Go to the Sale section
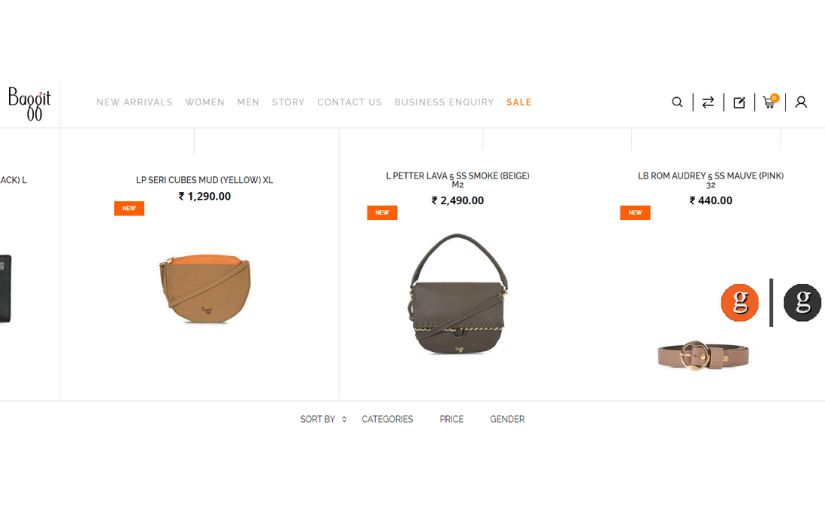The height and width of the screenshot is (525, 825). point(519,102)
